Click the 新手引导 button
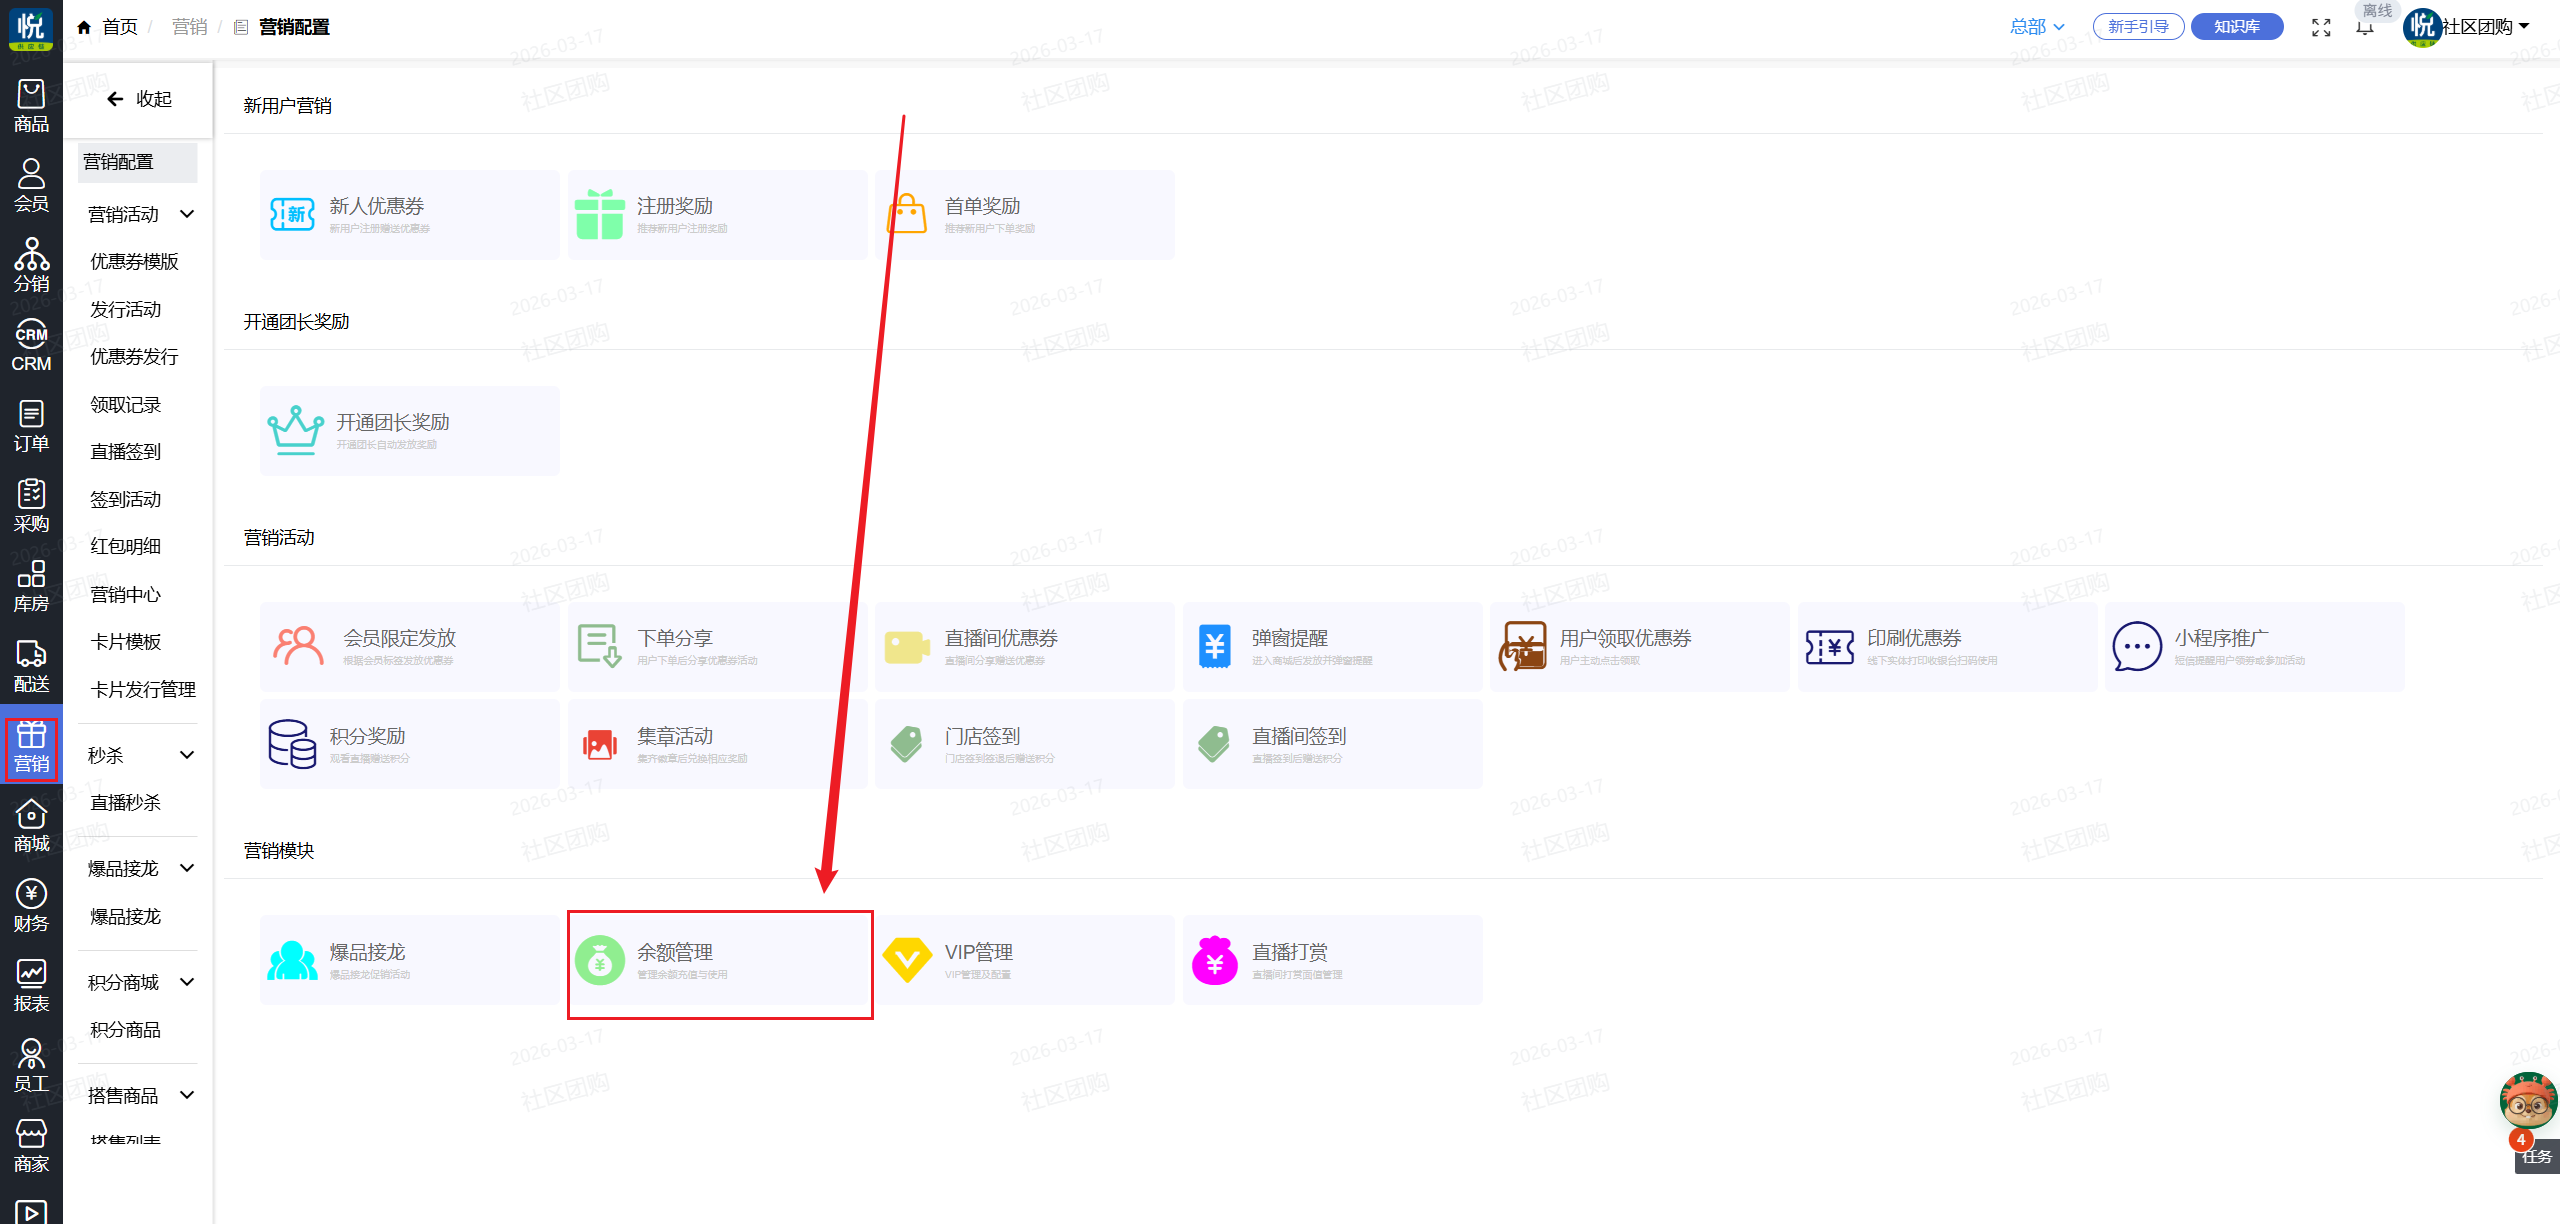The height and width of the screenshot is (1224, 2560). click(2137, 27)
